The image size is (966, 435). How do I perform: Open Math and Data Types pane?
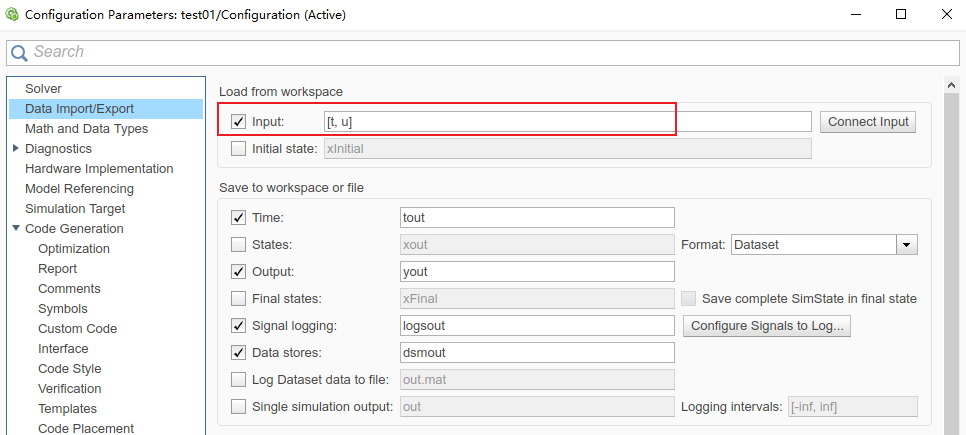coord(86,129)
